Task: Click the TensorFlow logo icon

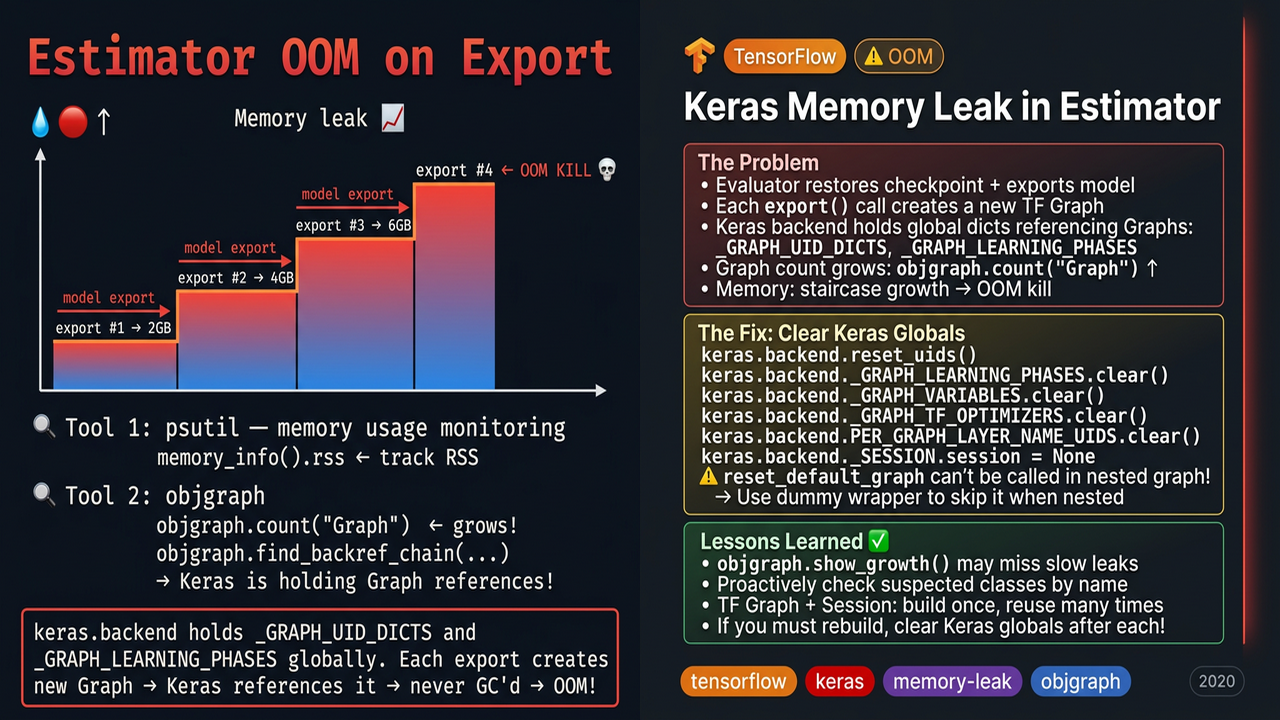Action: point(700,57)
